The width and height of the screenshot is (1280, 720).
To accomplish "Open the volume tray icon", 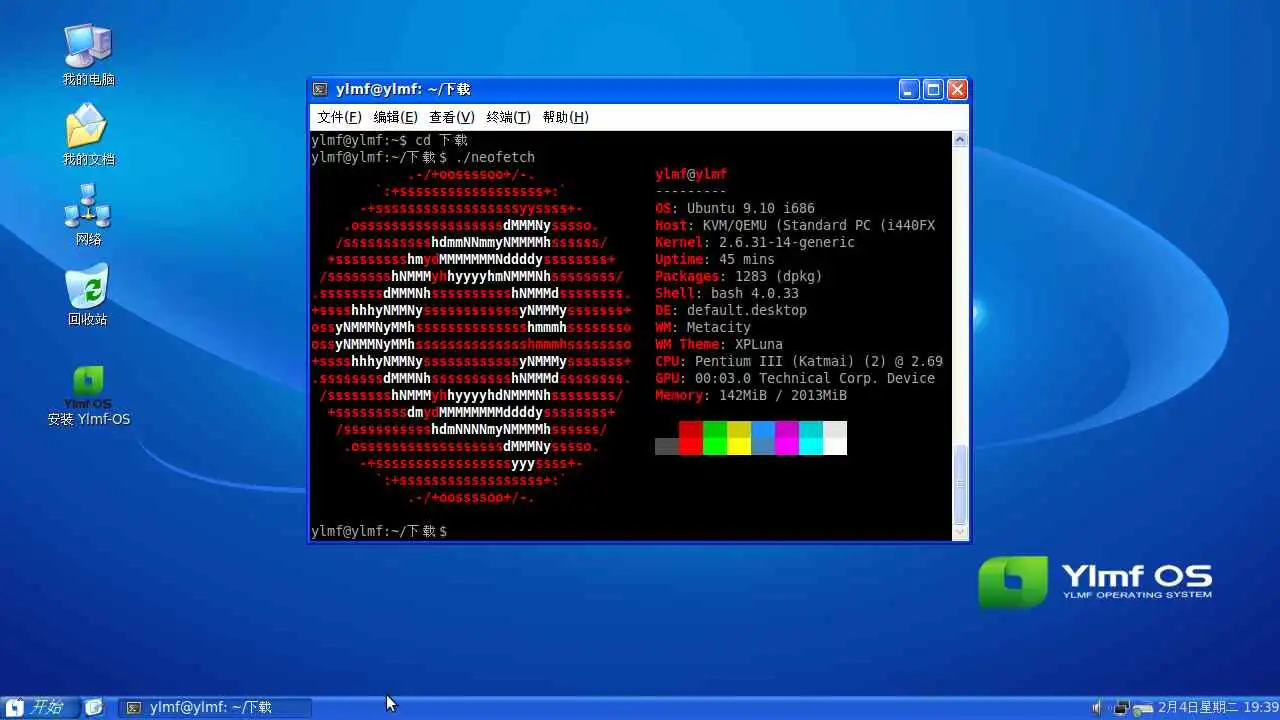I will pos(1098,707).
